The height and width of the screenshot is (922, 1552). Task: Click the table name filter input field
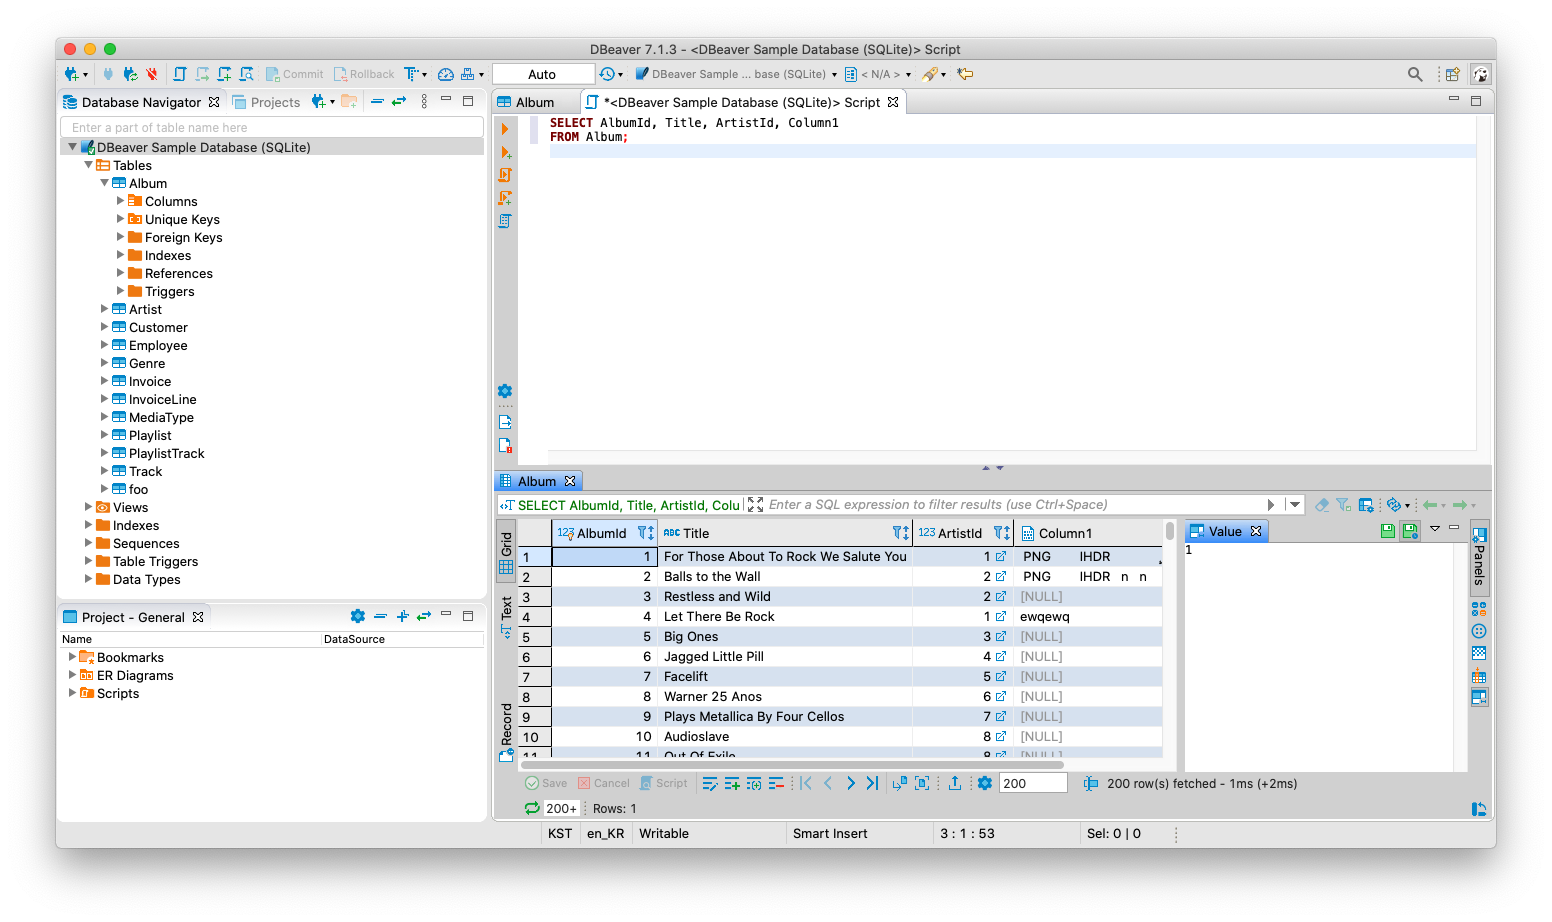pos(272,127)
